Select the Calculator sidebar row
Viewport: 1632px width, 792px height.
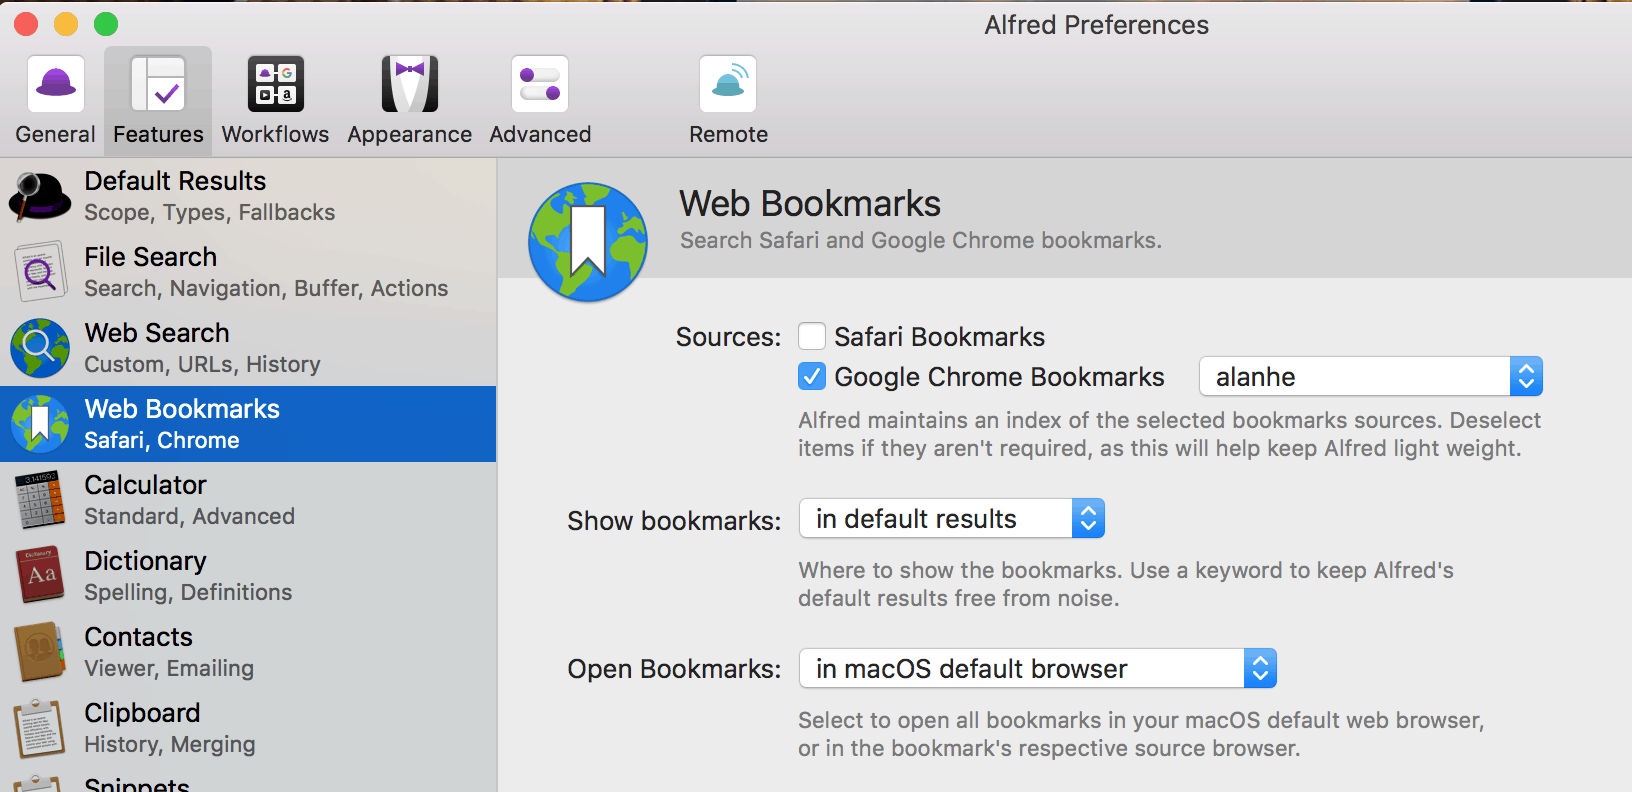(x=248, y=500)
